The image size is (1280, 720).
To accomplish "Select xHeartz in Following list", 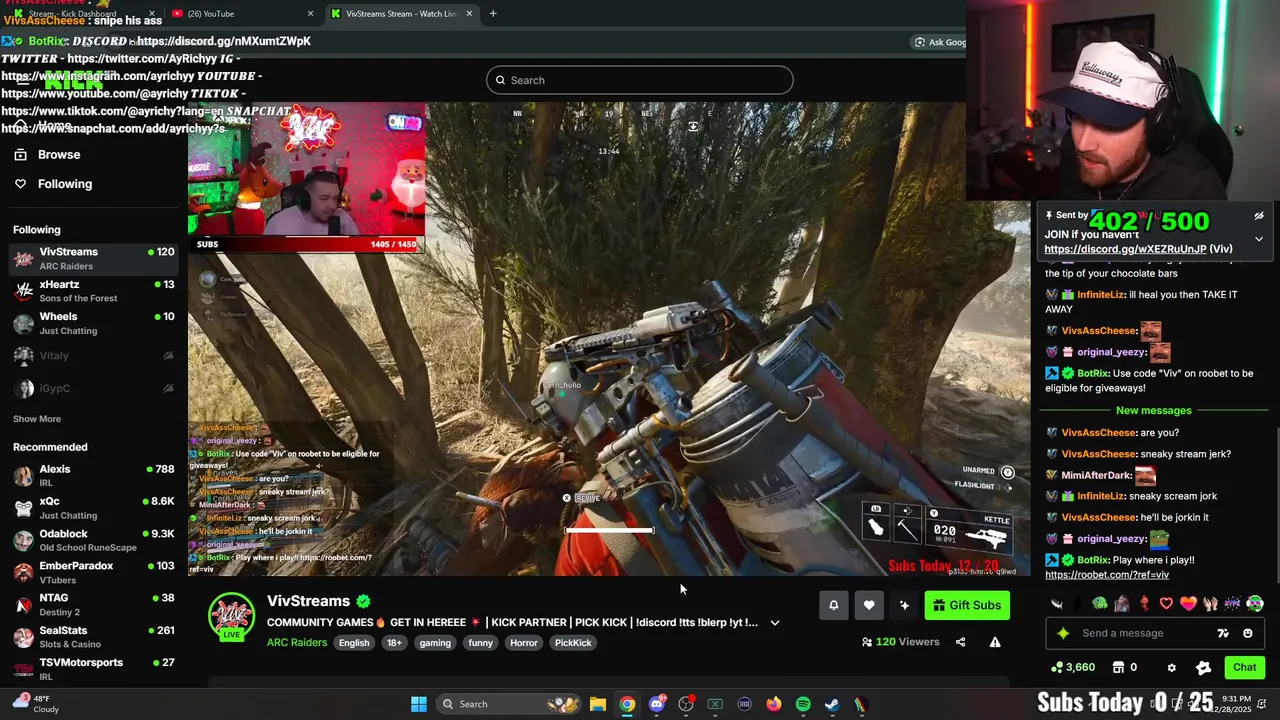I will tap(92, 291).
